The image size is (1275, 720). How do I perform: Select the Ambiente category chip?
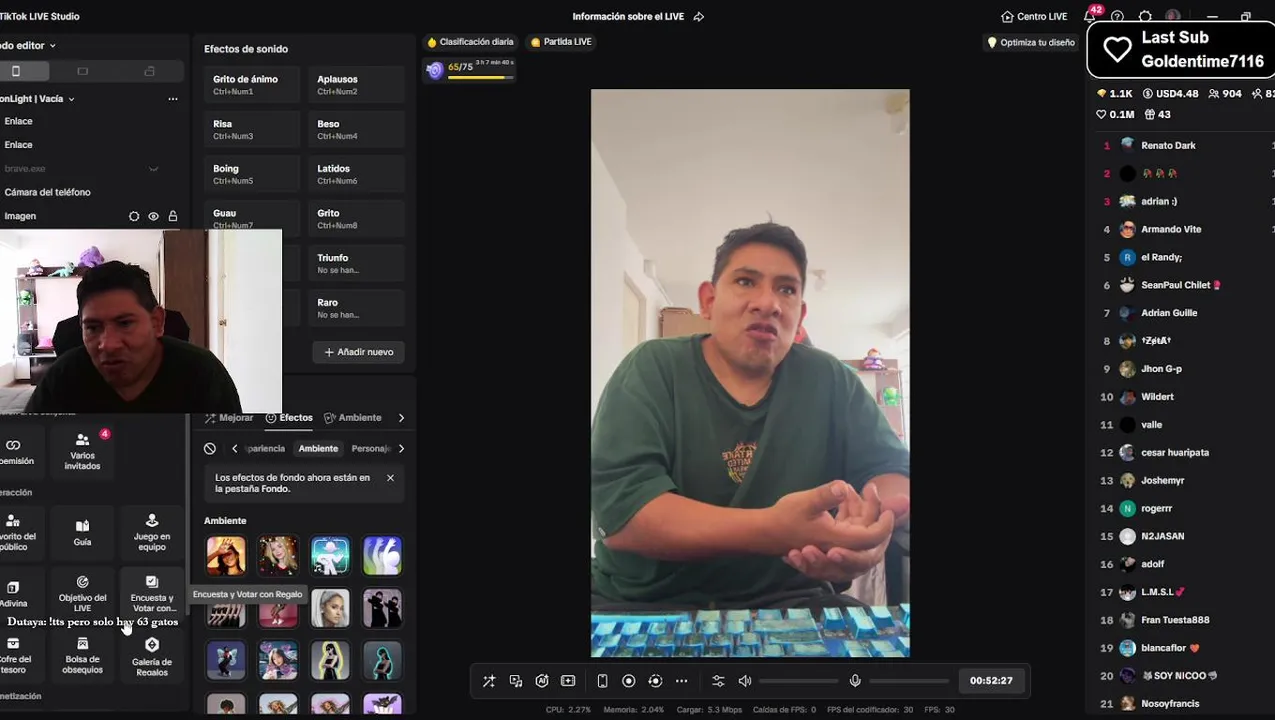click(x=318, y=449)
